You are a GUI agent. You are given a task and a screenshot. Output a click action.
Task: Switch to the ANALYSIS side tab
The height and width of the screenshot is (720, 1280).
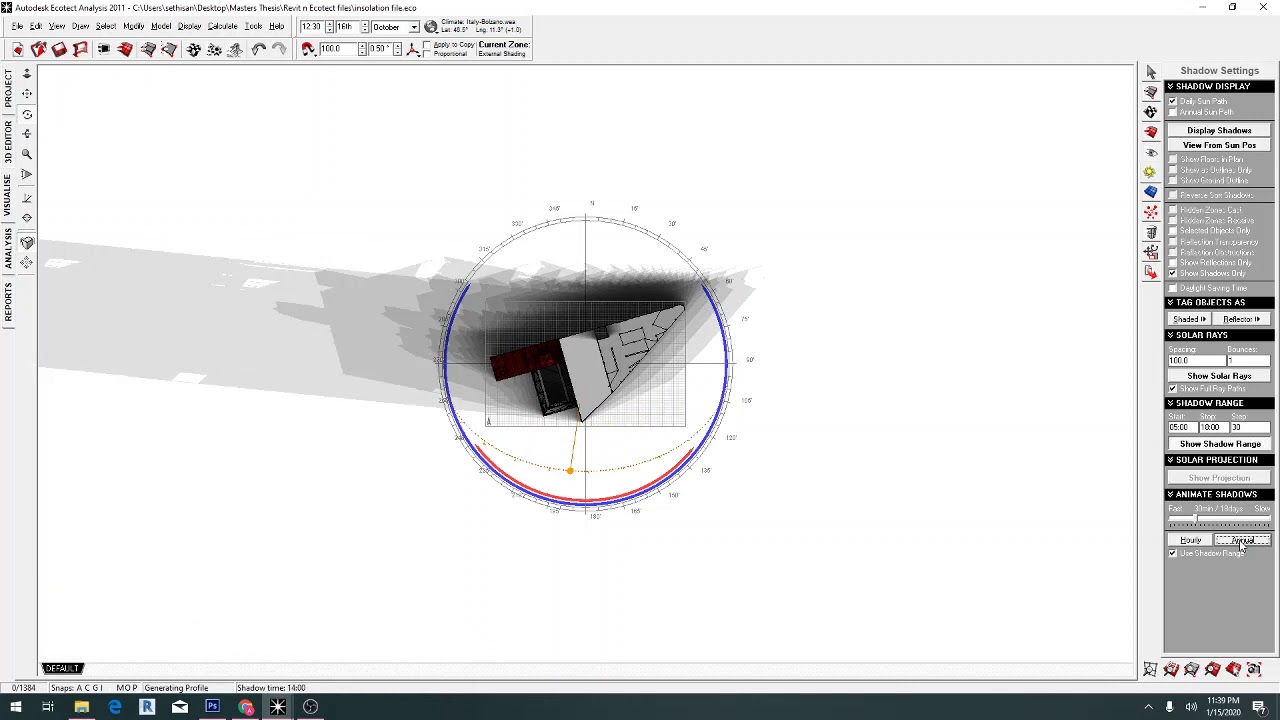point(8,251)
